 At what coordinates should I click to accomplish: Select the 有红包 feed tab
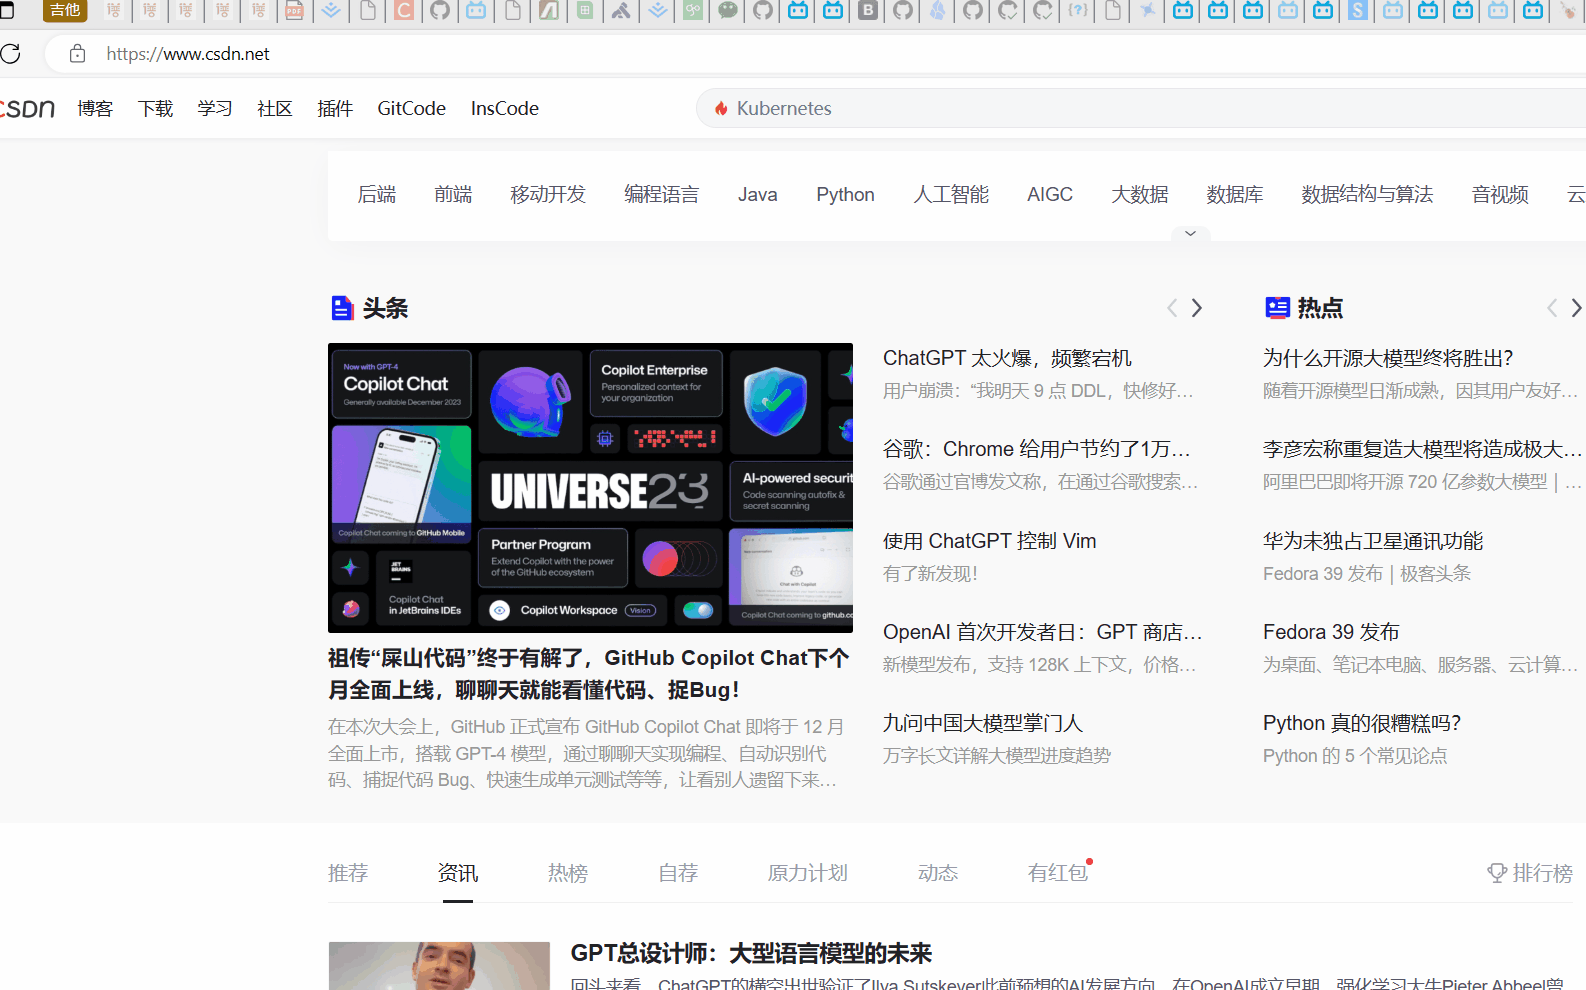1058,873
